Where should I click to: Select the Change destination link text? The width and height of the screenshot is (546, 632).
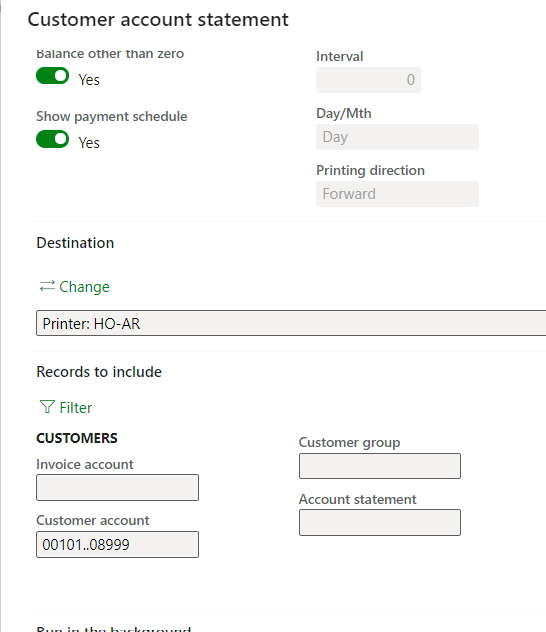[x=85, y=287]
